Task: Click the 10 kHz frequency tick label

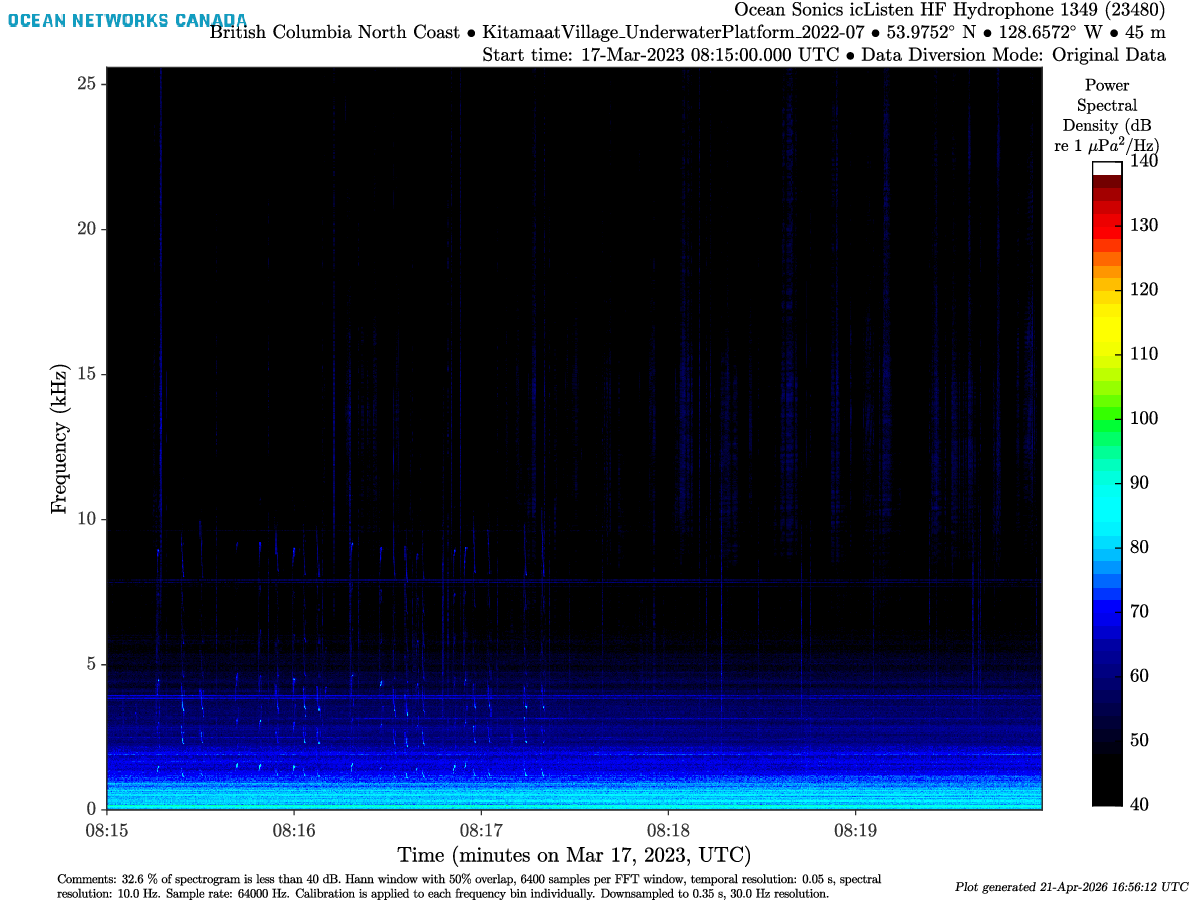Action: click(84, 519)
